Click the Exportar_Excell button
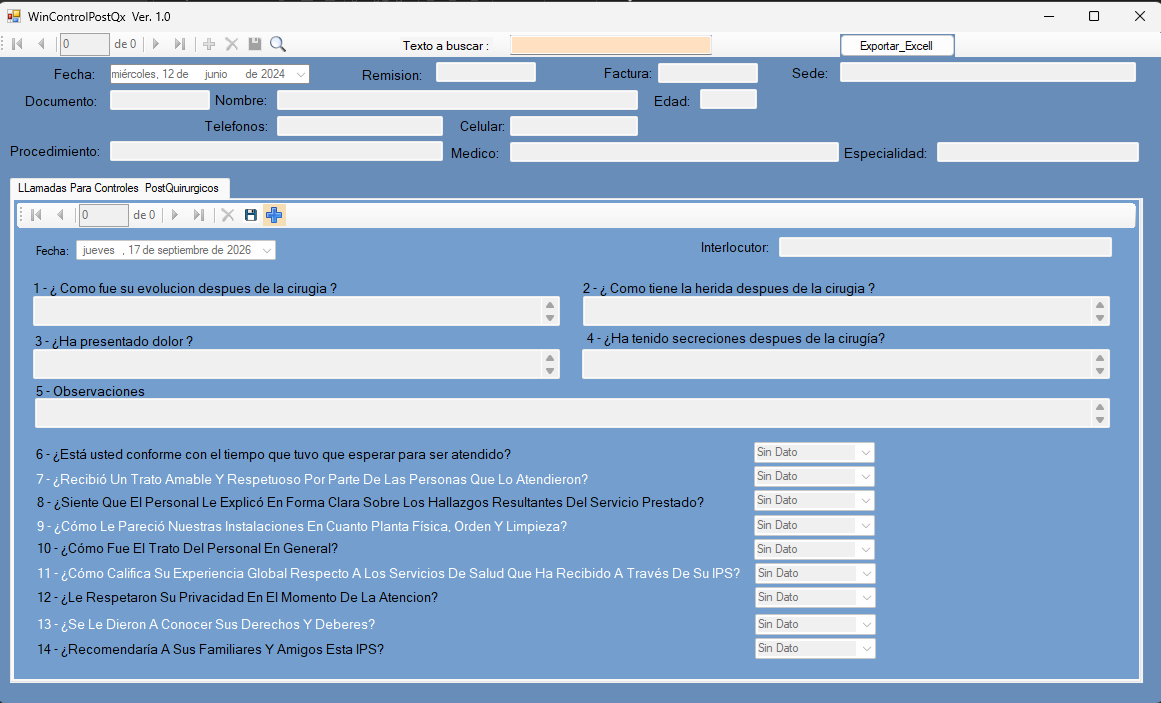This screenshot has width=1161, height=703. pyautogui.click(x=897, y=46)
